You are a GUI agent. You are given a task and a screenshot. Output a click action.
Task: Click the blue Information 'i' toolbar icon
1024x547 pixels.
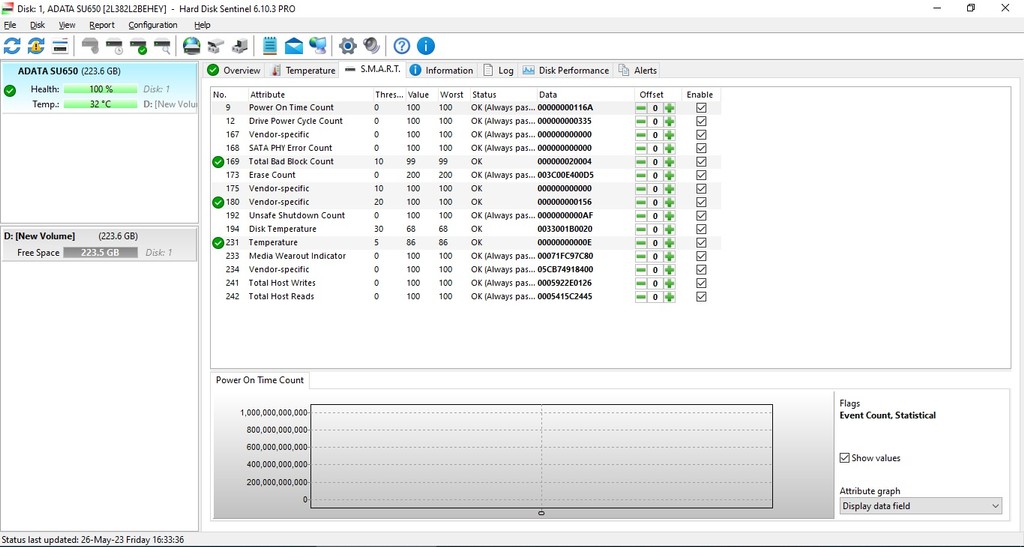coord(425,46)
